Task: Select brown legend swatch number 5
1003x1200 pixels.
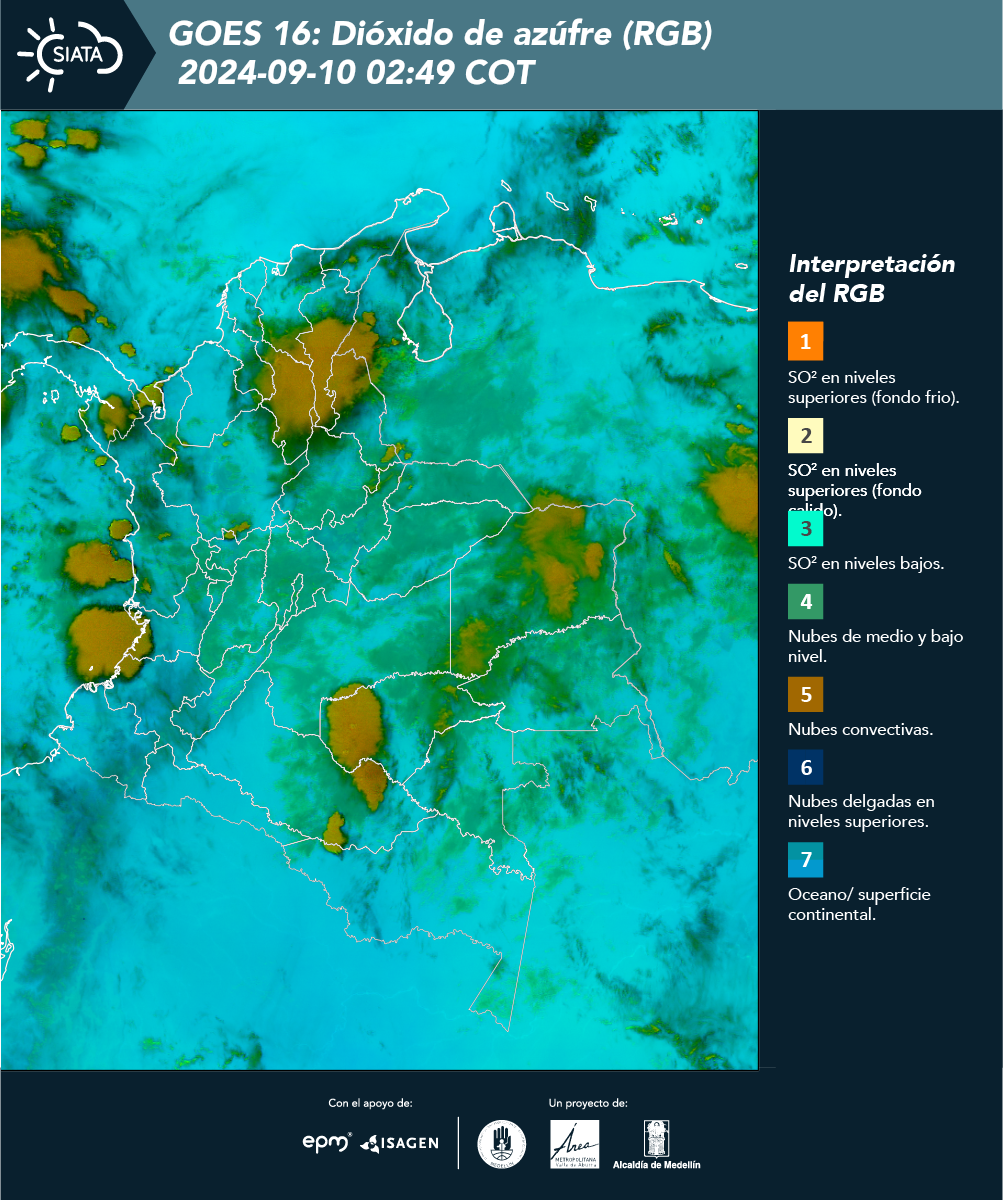Action: tap(805, 694)
